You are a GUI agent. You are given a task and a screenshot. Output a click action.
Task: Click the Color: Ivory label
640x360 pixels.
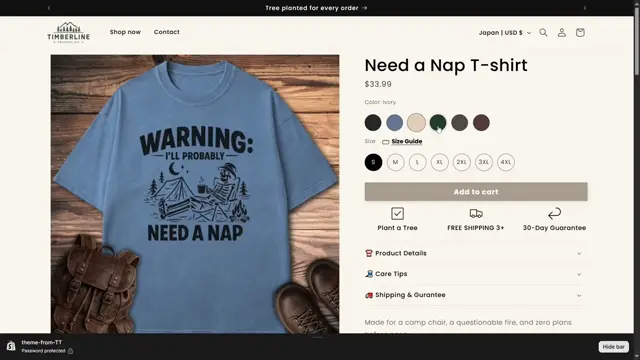pyautogui.click(x=380, y=102)
